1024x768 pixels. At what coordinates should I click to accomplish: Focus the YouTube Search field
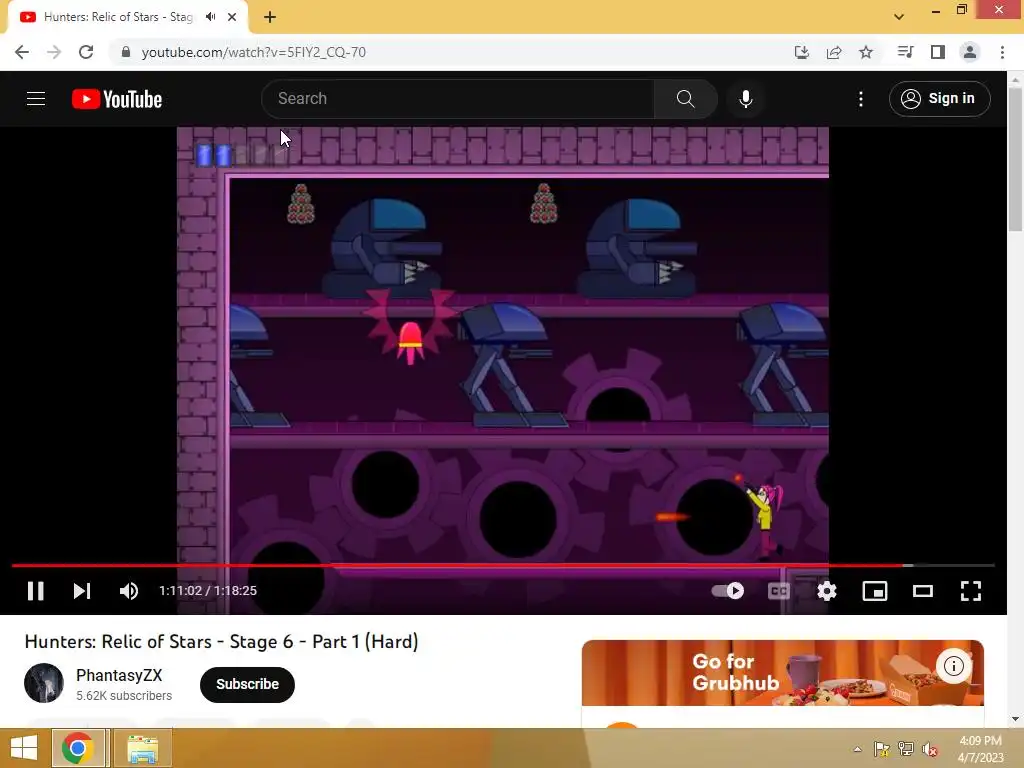pos(458,99)
